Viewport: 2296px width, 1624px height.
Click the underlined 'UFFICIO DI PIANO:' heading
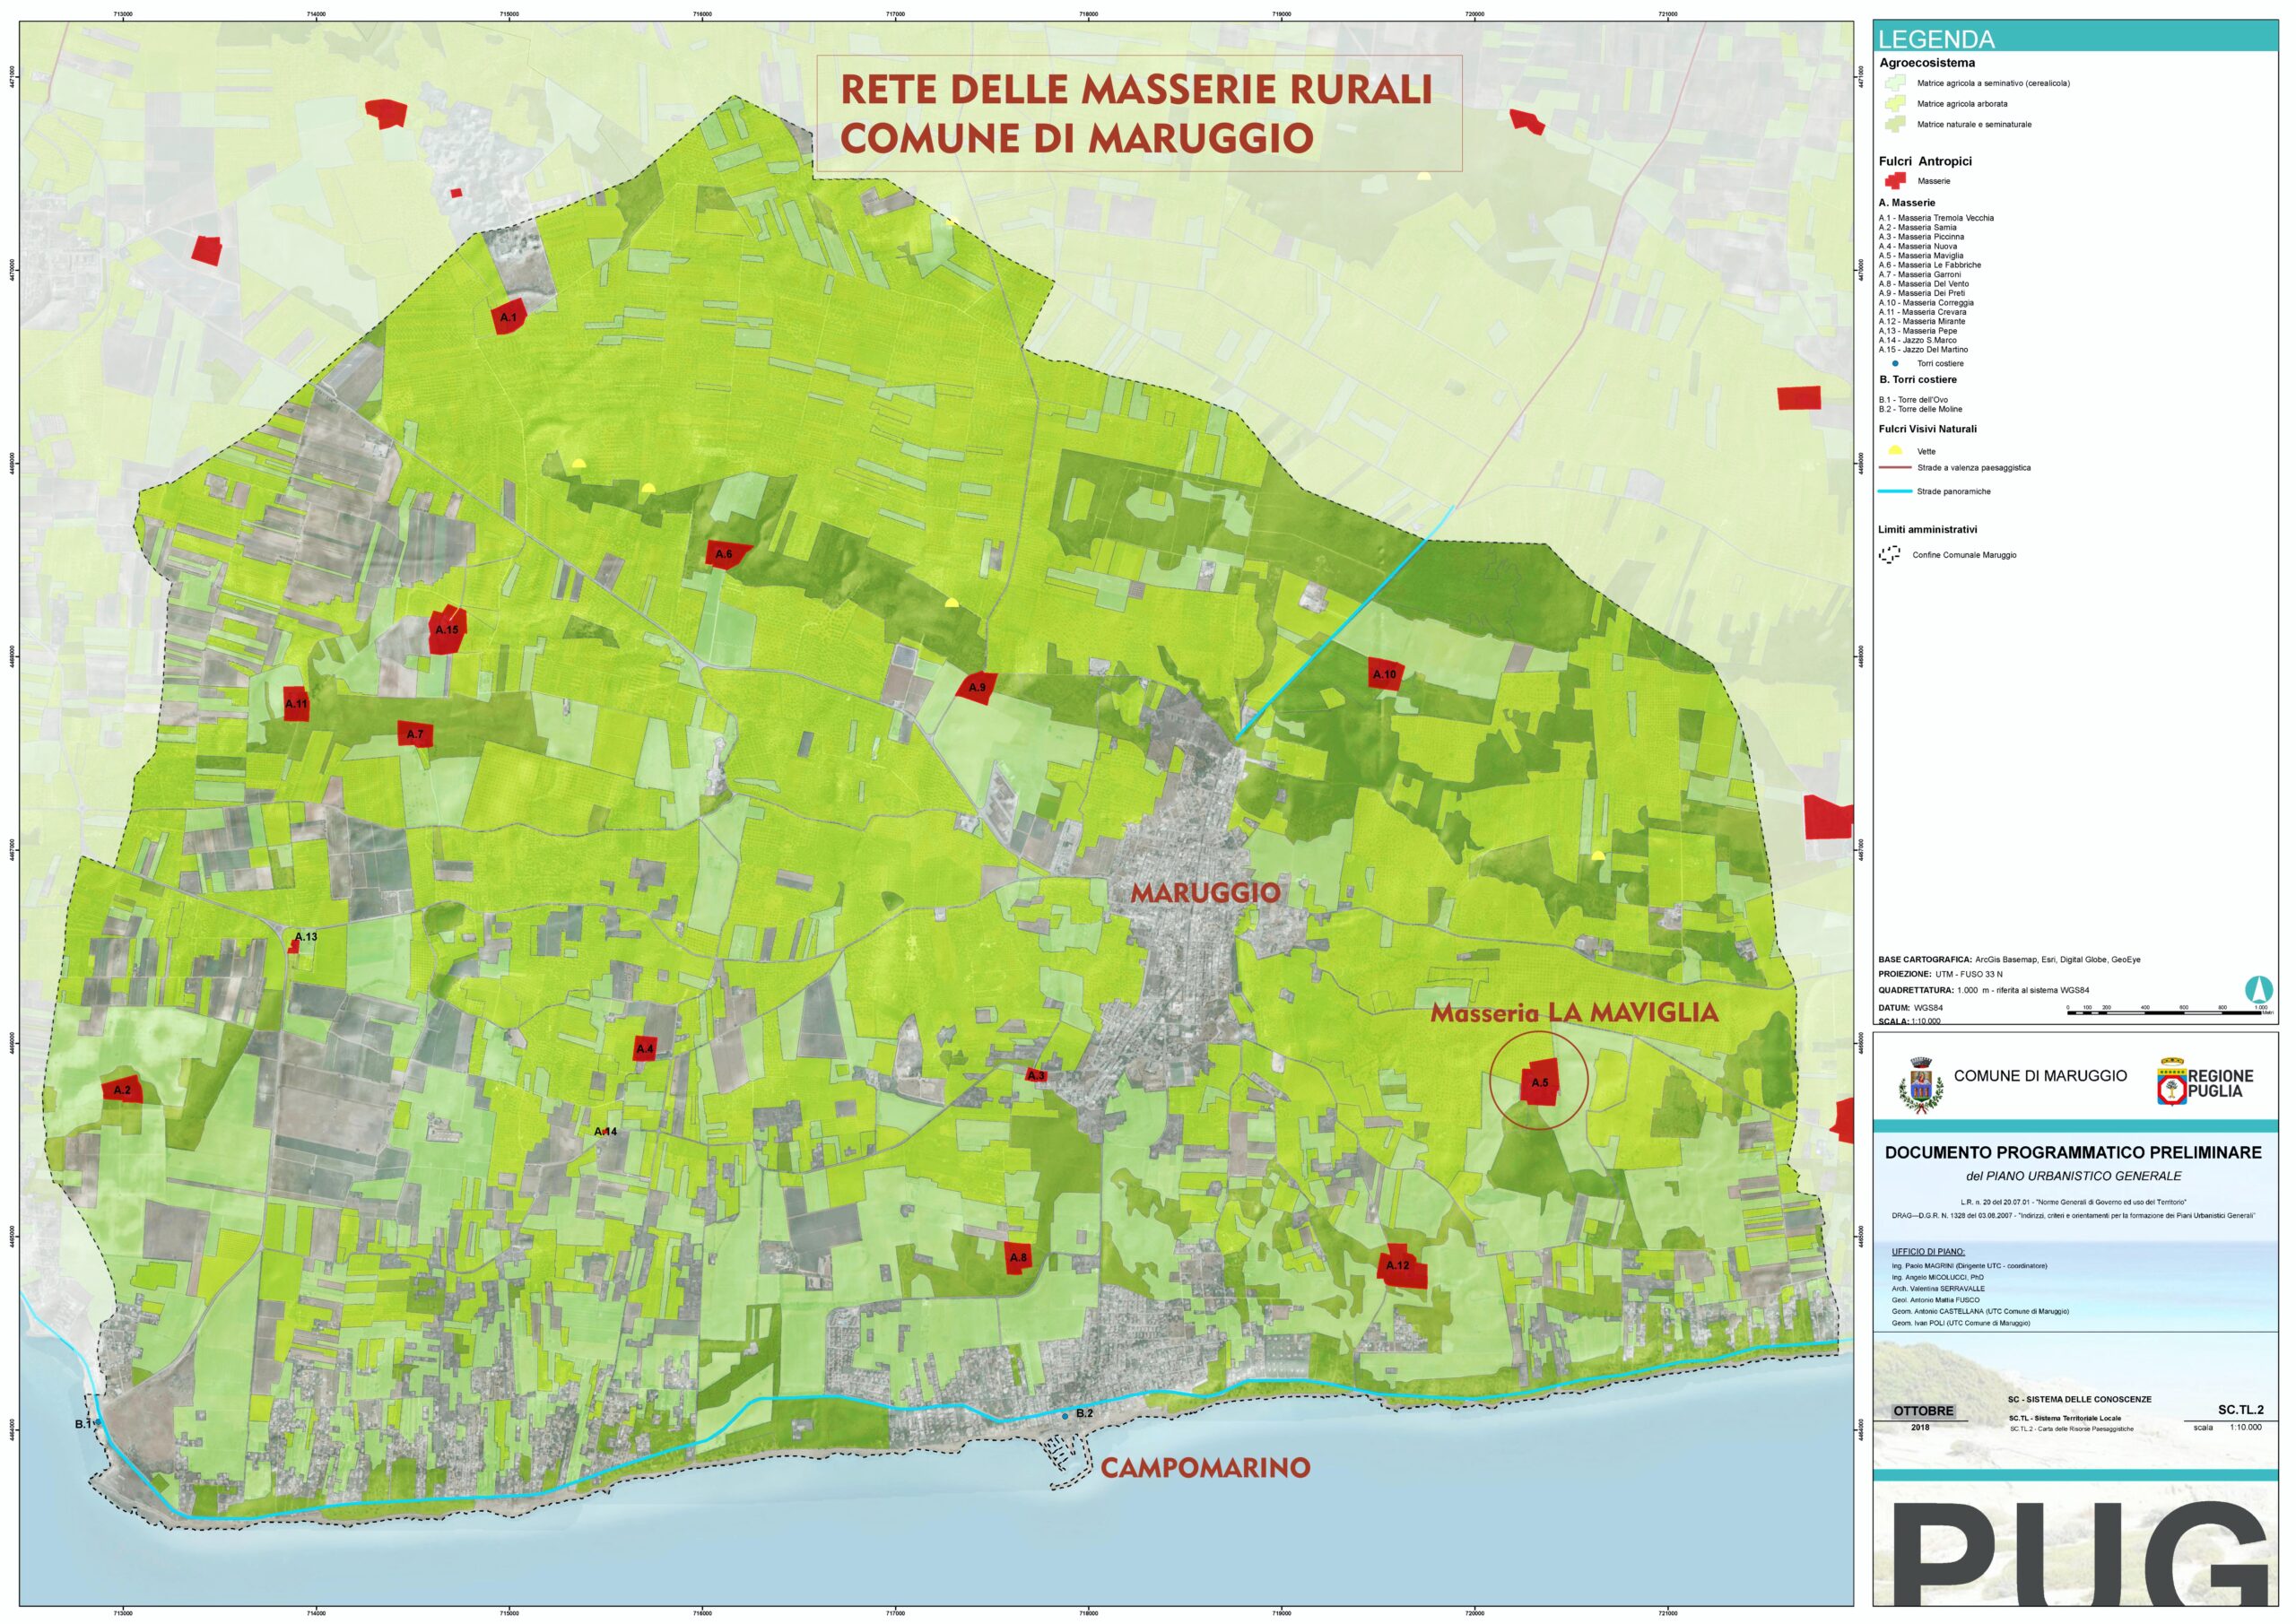click(1928, 1252)
